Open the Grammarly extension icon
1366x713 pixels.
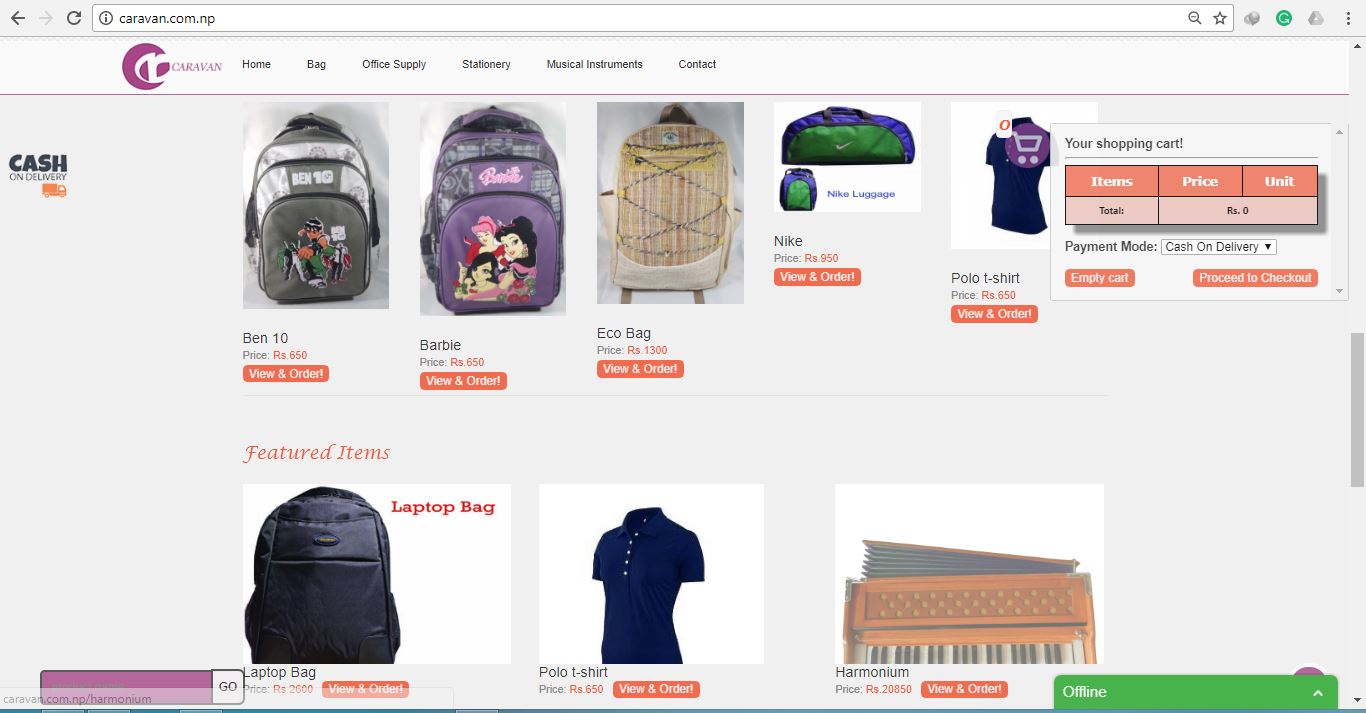click(x=1284, y=18)
